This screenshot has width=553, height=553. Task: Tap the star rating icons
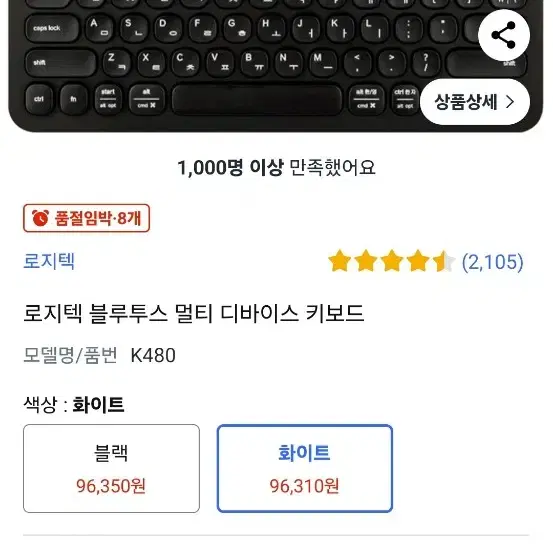coord(391,261)
